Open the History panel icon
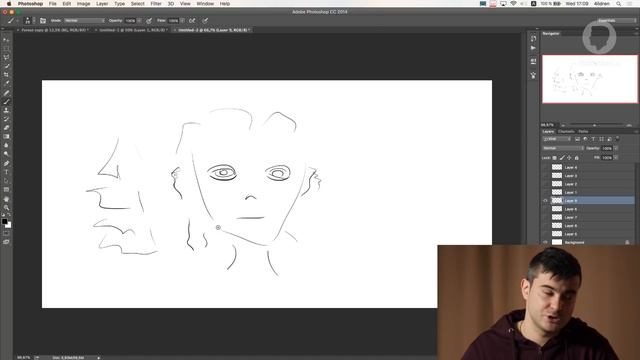 click(x=533, y=38)
